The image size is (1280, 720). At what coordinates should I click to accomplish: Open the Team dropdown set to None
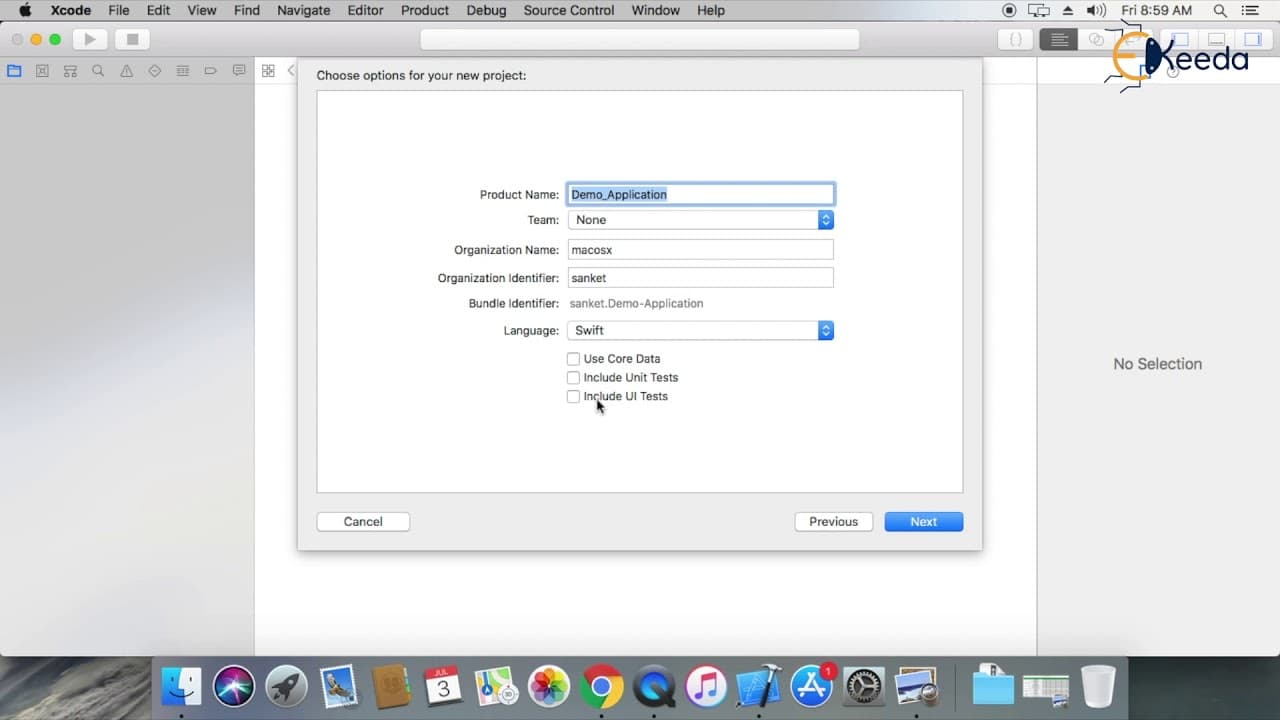[x=701, y=220]
